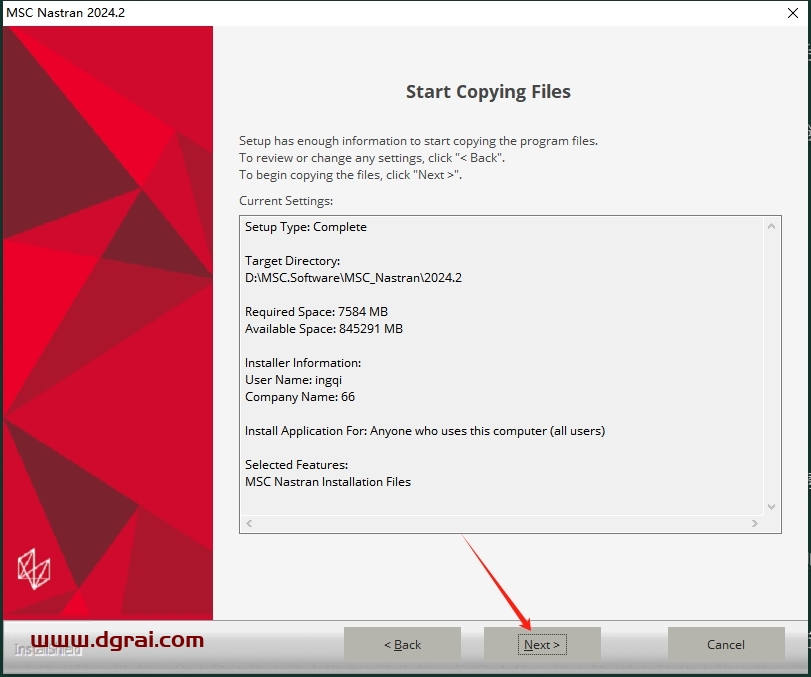Click the "MSC Nastran Installation Files" feature line
The image size is (811, 677).
click(x=328, y=482)
